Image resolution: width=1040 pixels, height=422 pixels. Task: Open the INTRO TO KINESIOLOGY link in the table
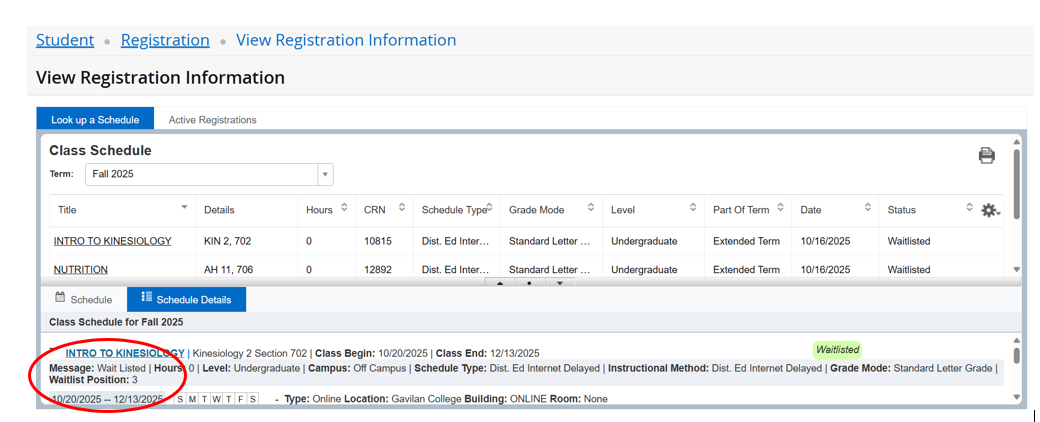tap(112, 241)
